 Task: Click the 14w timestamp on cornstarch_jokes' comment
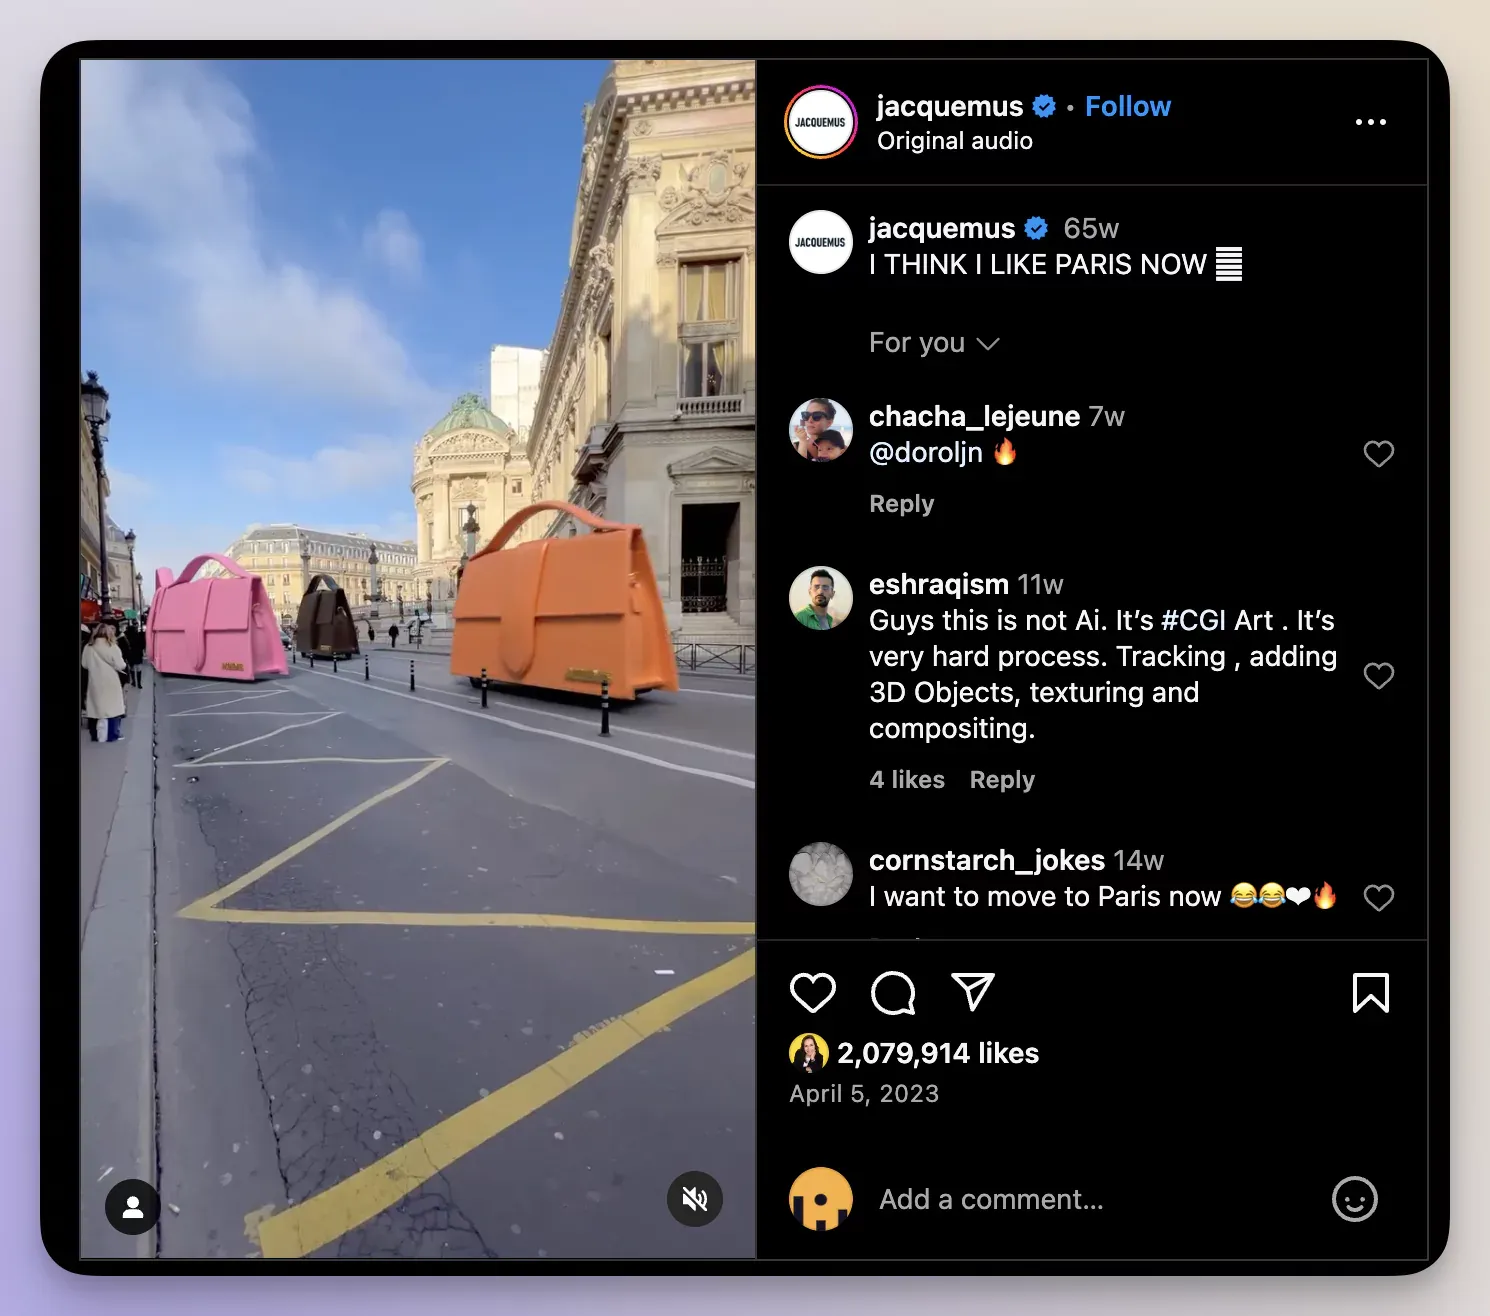[1139, 861]
